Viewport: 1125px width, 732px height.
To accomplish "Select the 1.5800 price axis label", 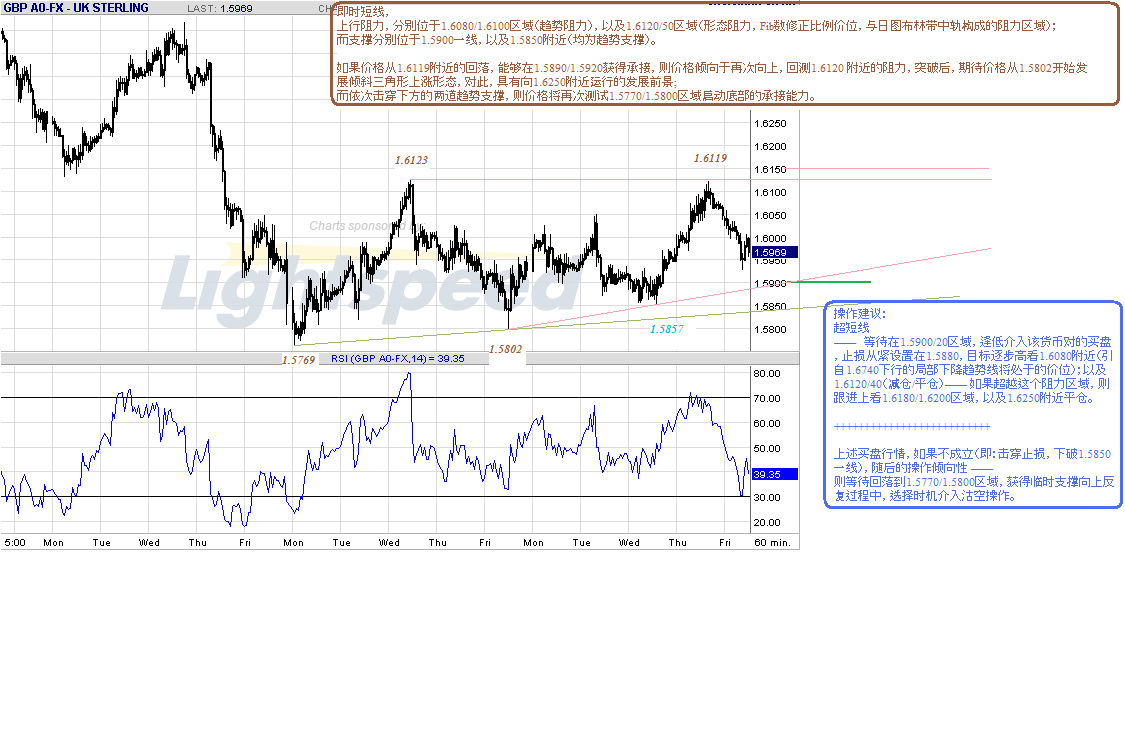I will pyautogui.click(x=770, y=330).
